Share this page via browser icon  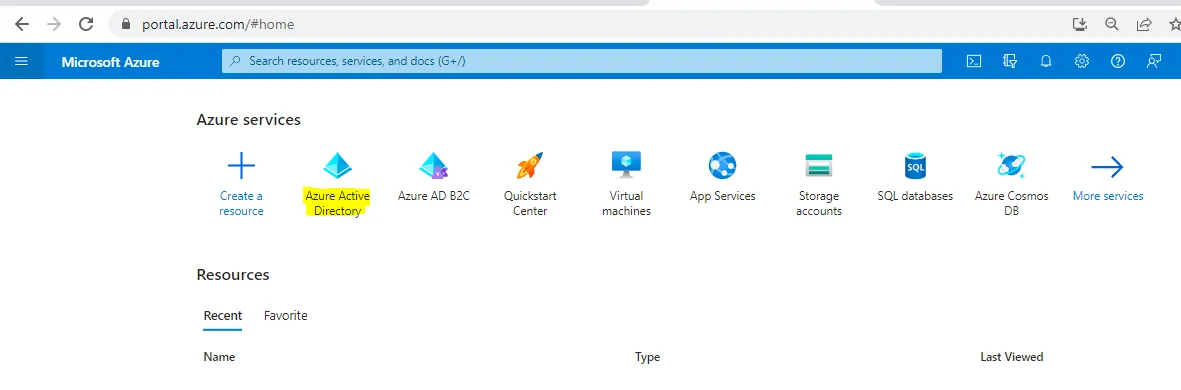[1143, 24]
